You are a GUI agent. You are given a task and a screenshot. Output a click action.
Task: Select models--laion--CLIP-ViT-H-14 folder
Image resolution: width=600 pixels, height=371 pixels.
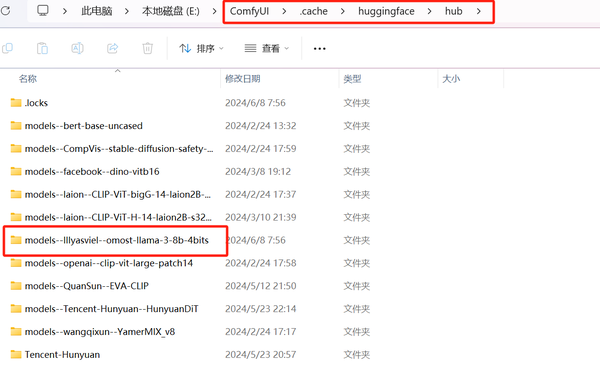118,218
